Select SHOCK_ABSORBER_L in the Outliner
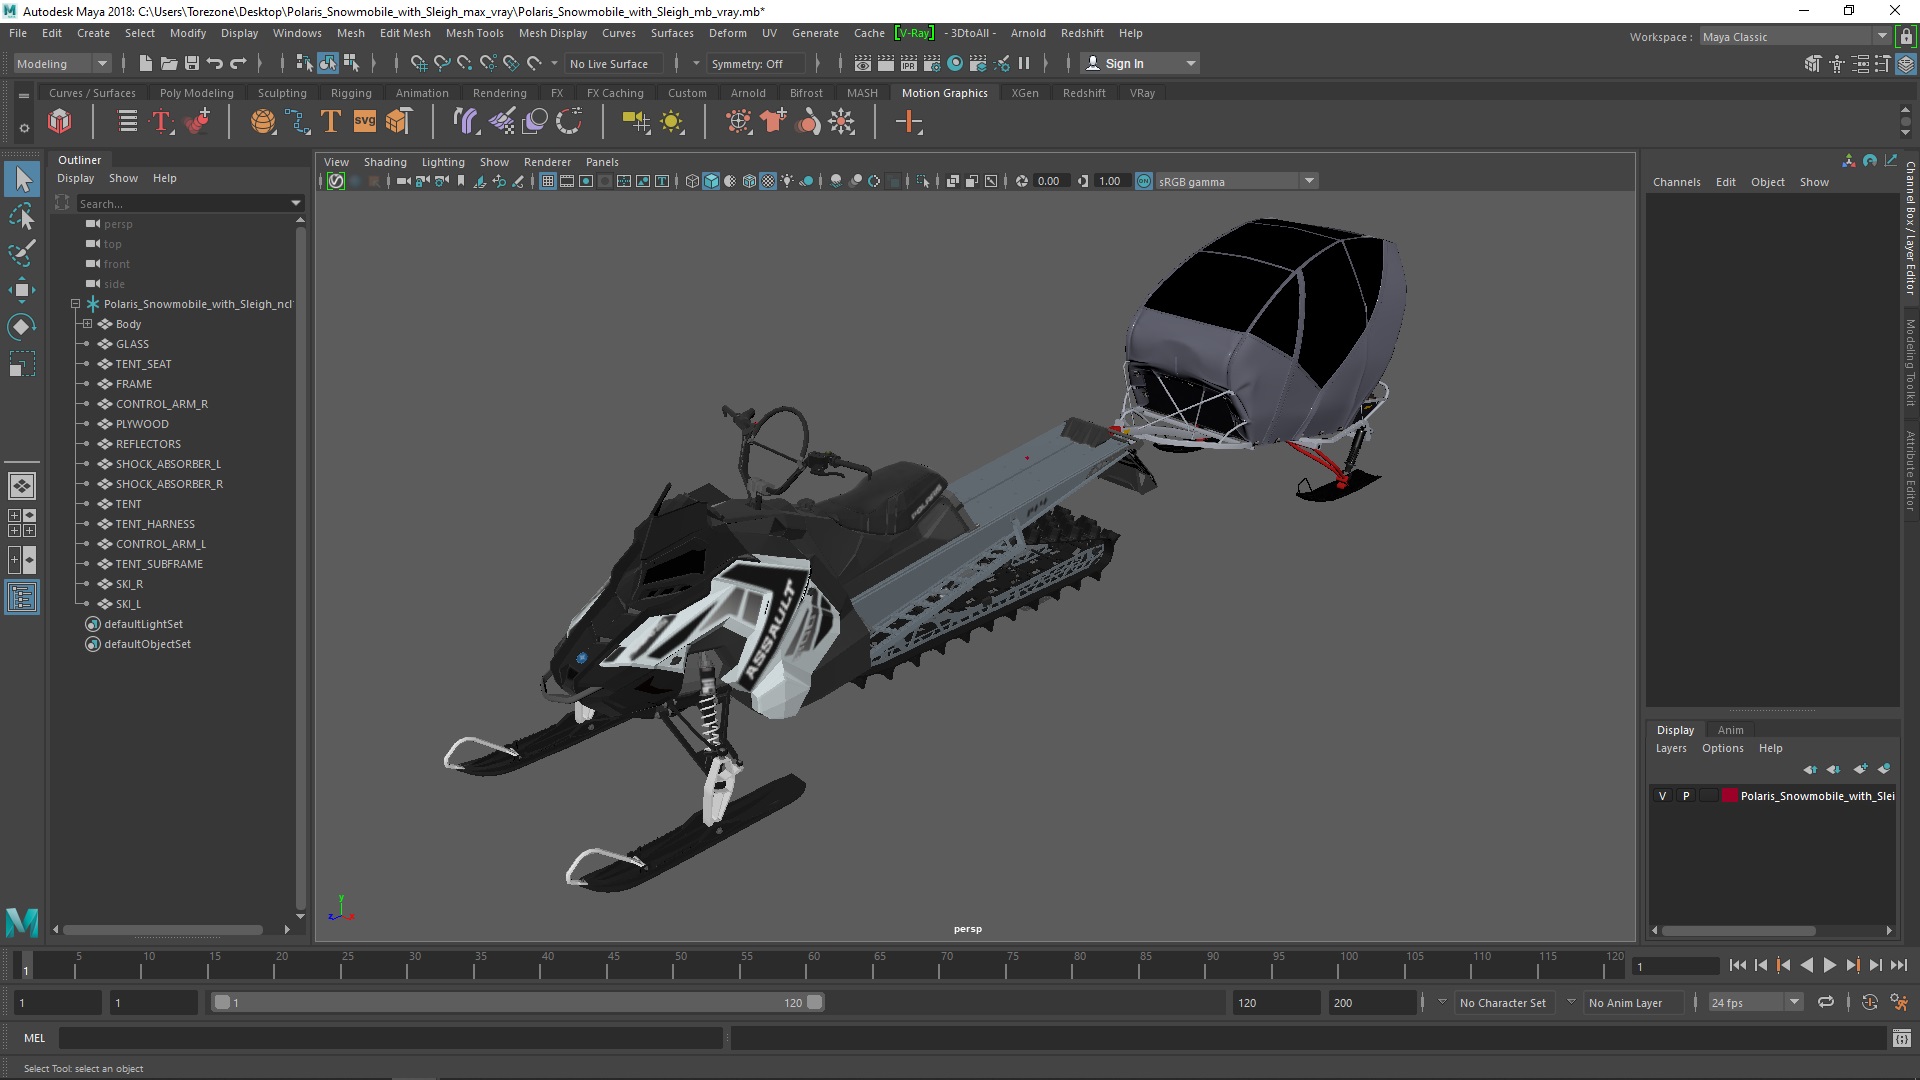 [x=168, y=464]
